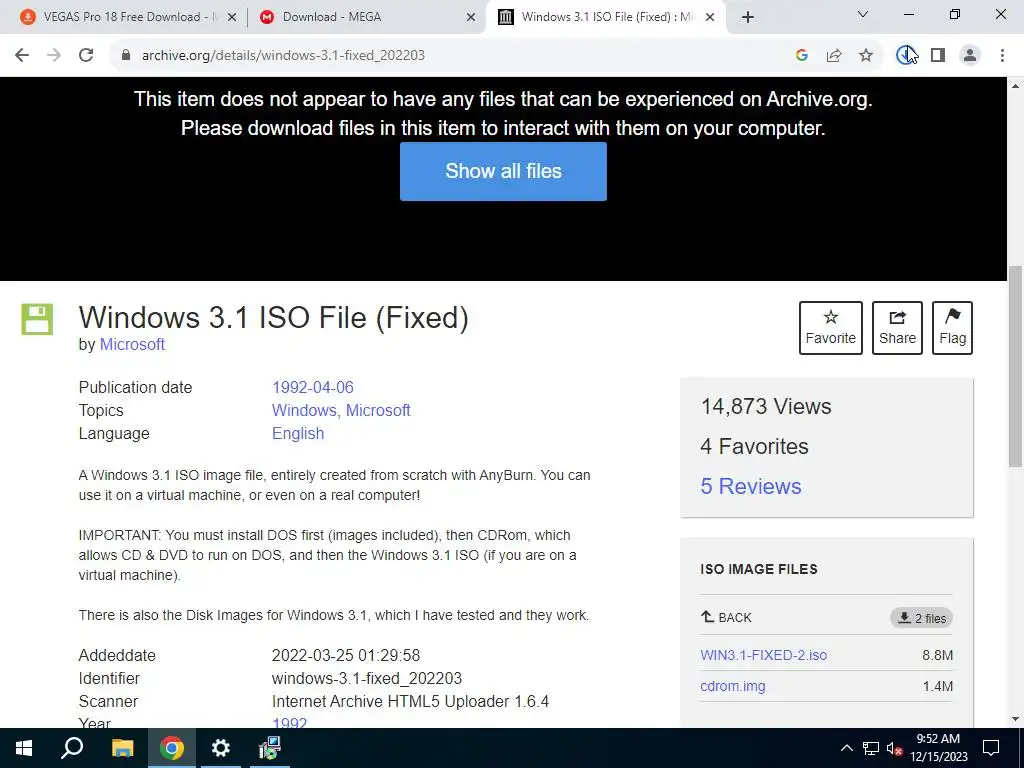Screen dimensions: 1024x768
Task: Click the address bar URL field
Action: [x=457, y=56]
